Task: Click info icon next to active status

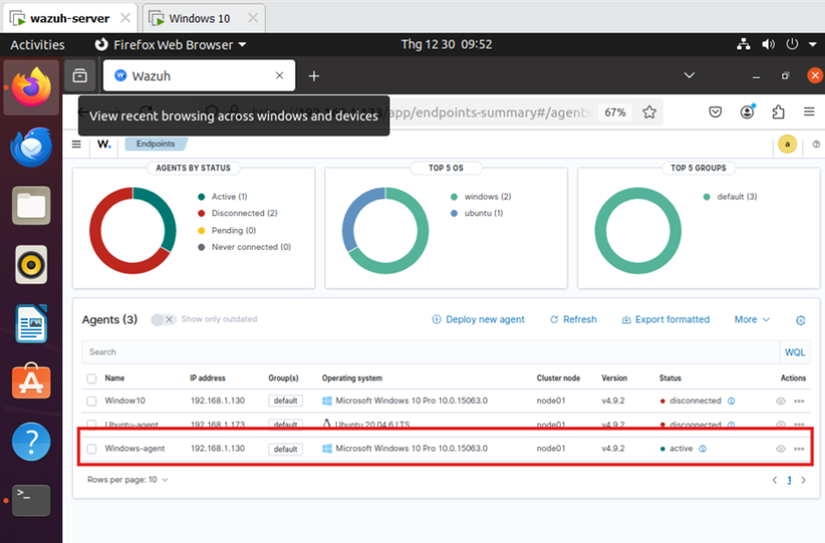Action: pyautogui.click(x=702, y=449)
